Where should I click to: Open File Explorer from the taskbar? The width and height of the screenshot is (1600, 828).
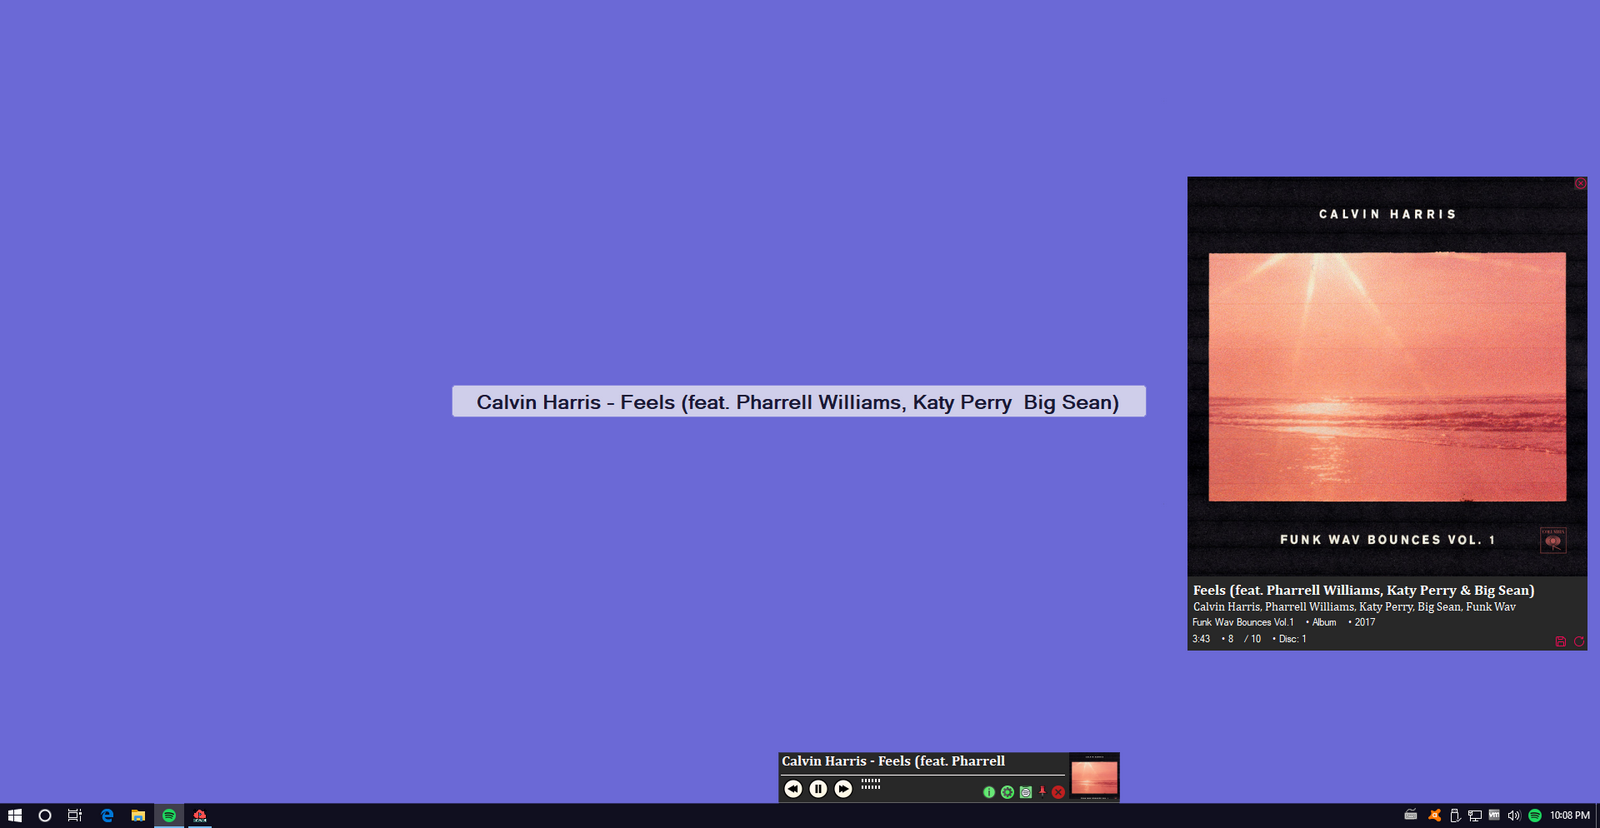[x=138, y=815]
